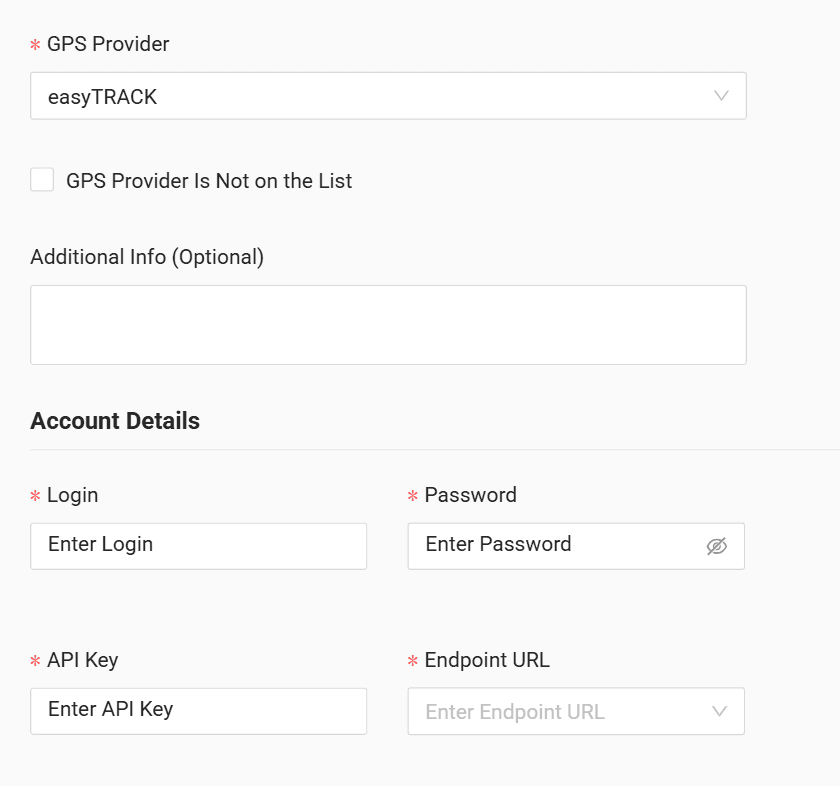This screenshot has height=786, width=840.
Task: Open the Endpoint URL dropdown
Action: (x=576, y=711)
